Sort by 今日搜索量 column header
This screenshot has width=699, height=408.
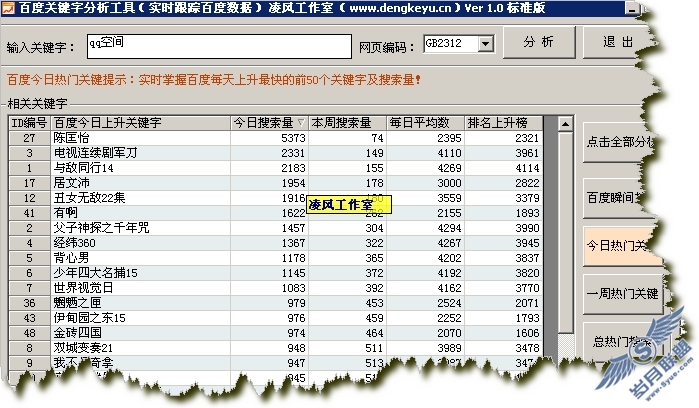(269, 123)
